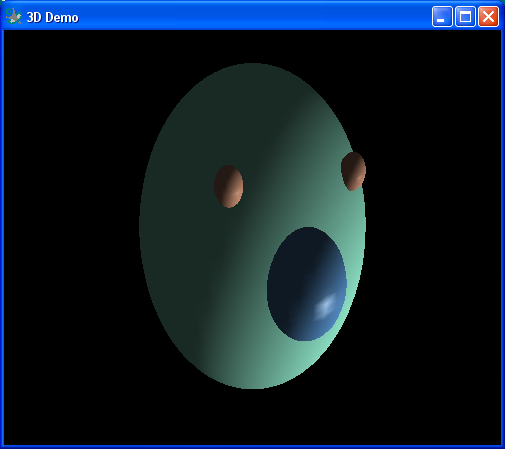This screenshot has width=505, height=449.
Task: Click the 3D Demo title text
Action: coord(52,17)
